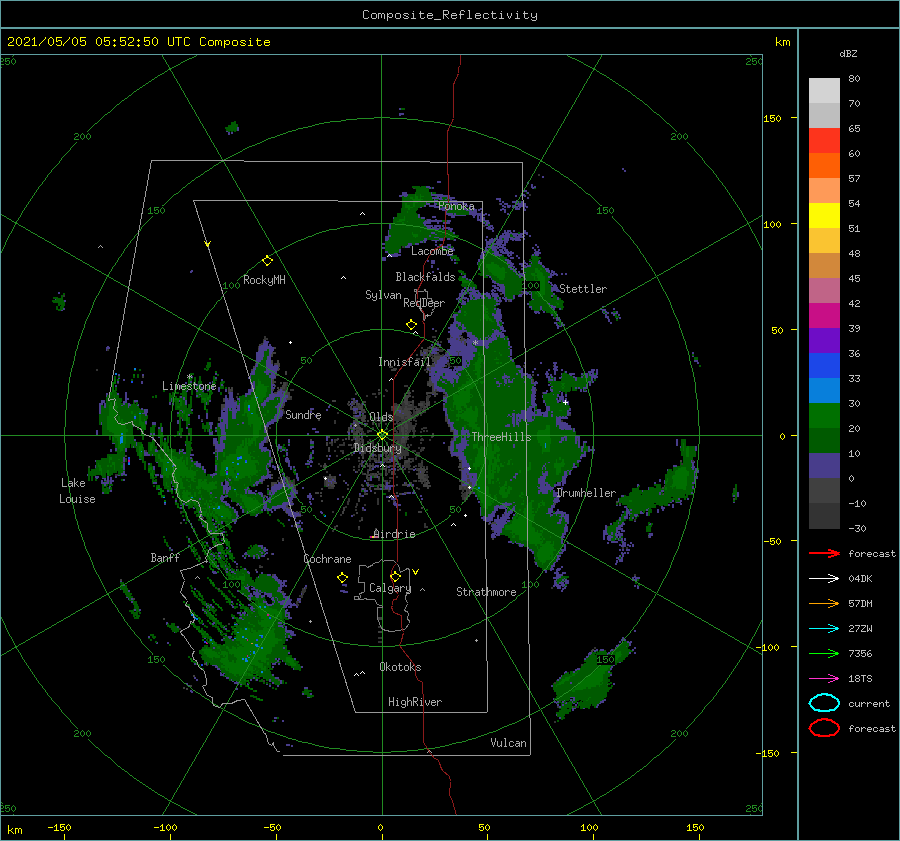Image resolution: width=900 pixels, height=841 pixels.
Task: Click the Blackfalds city label
Action: click(x=425, y=277)
